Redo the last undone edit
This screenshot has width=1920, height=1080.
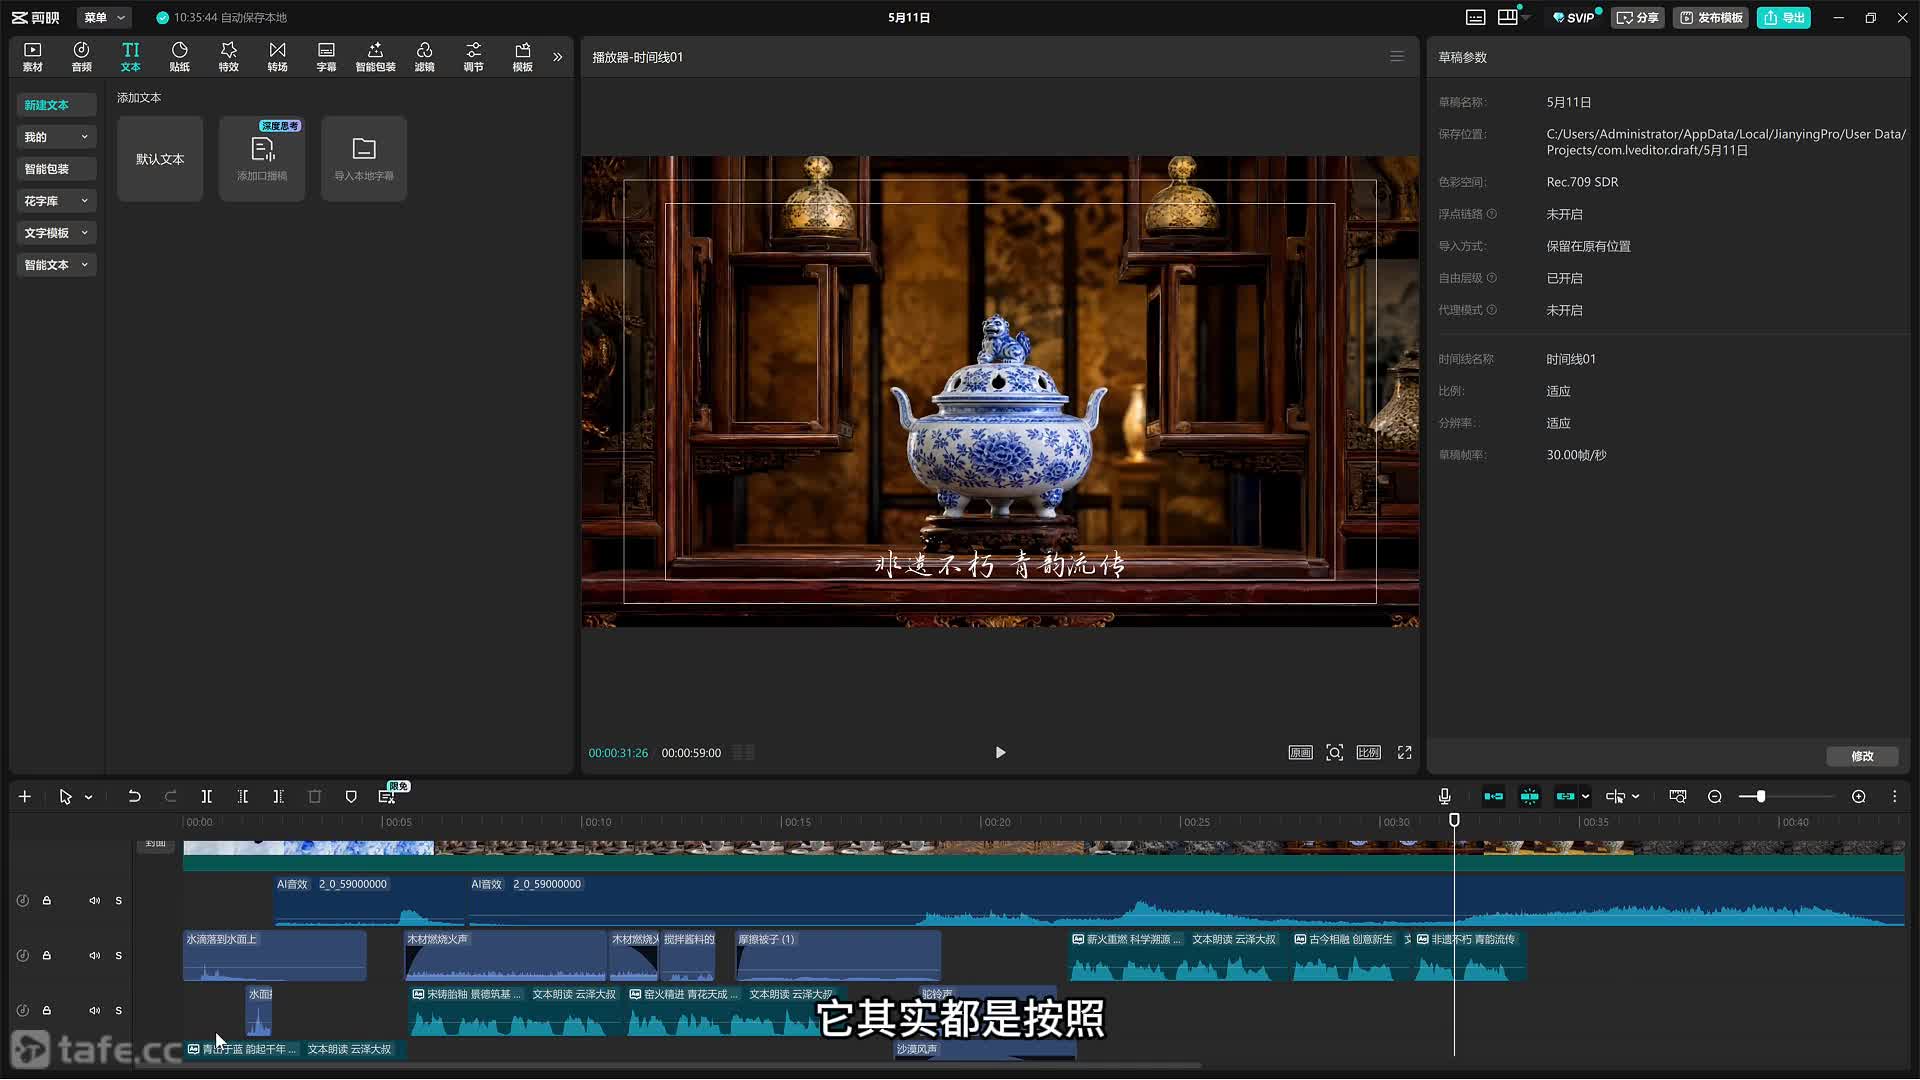tap(170, 797)
